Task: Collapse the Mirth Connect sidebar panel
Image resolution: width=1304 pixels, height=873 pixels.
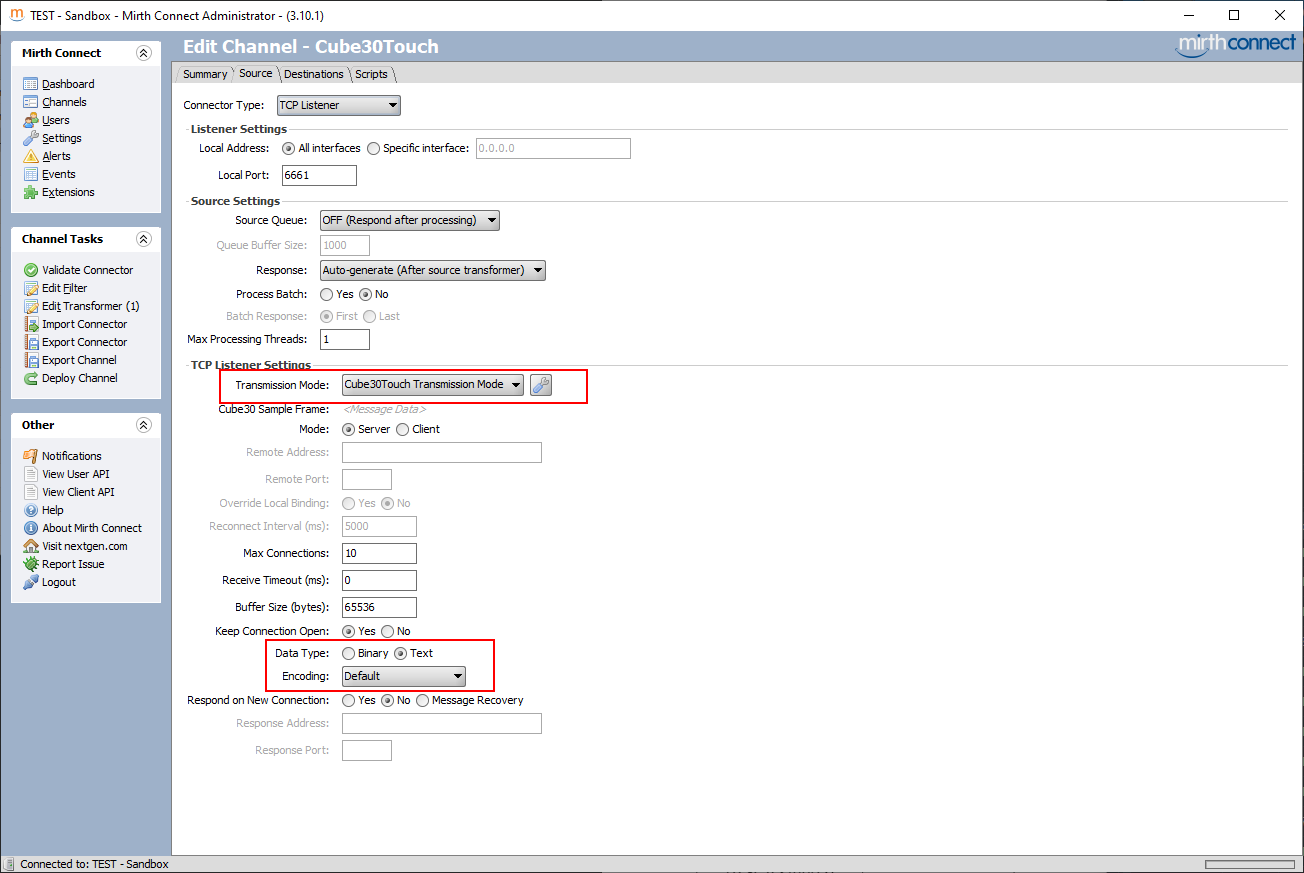Action: coord(143,53)
